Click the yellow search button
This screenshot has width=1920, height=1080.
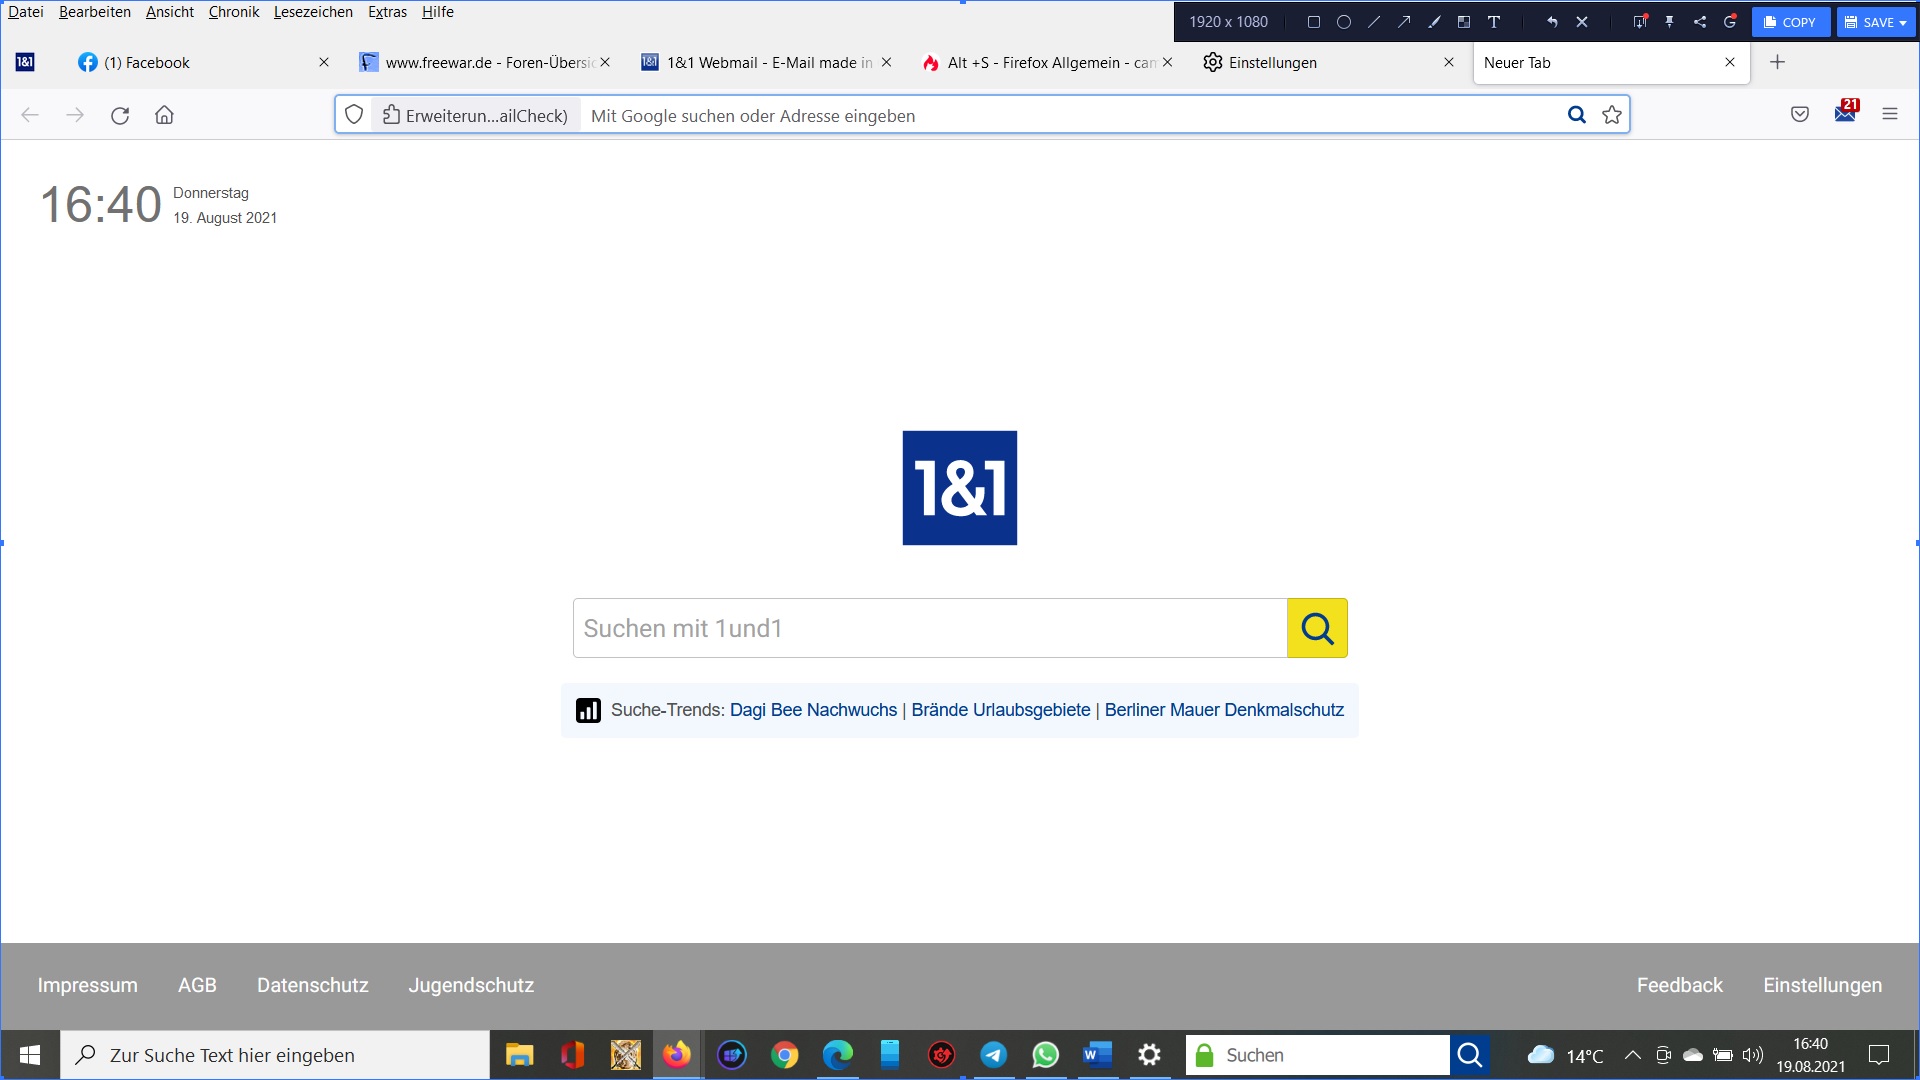1317,628
